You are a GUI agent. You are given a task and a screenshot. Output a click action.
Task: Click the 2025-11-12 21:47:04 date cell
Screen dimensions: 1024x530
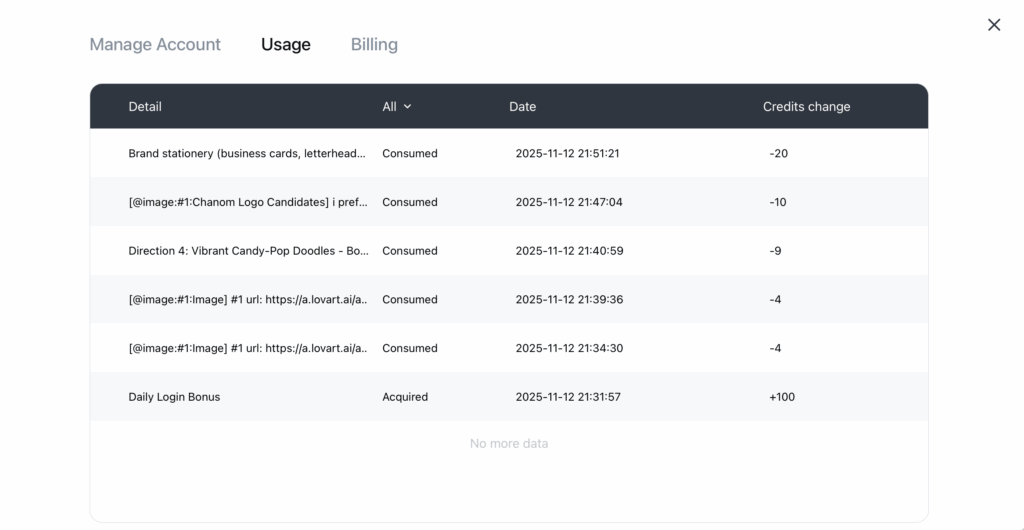click(x=568, y=202)
